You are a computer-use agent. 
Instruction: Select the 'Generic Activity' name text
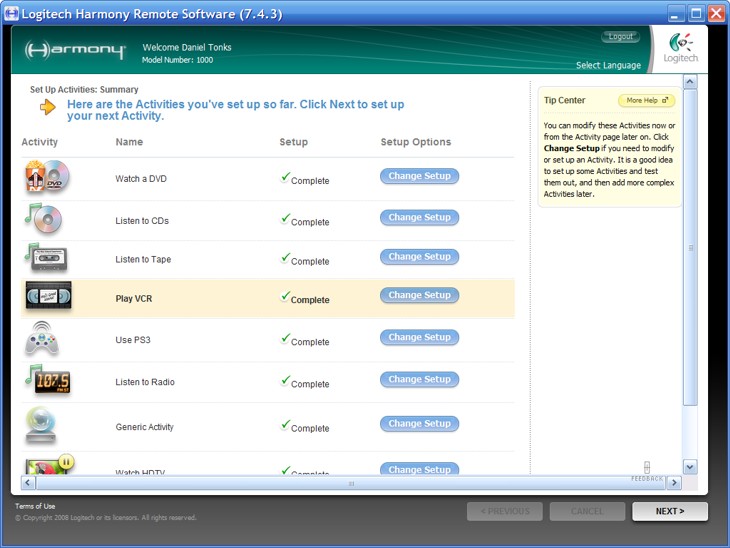coord(144,427)
